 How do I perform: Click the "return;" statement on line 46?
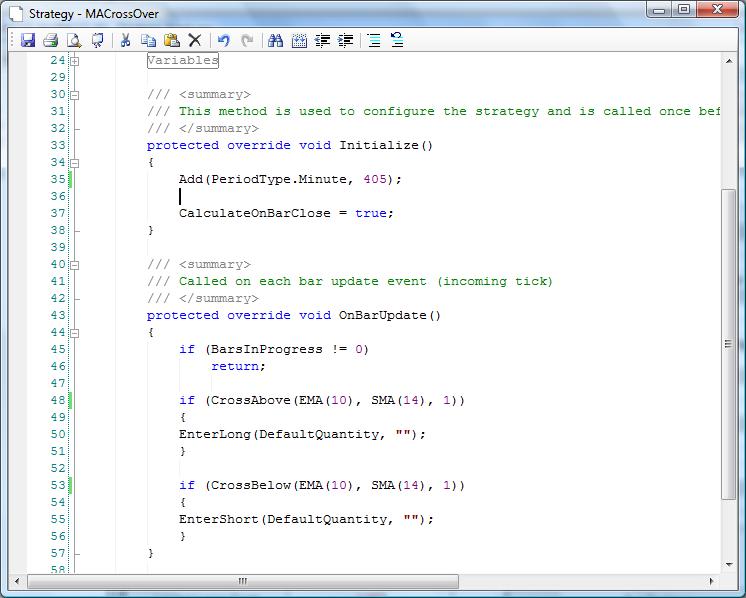point(238,366)
